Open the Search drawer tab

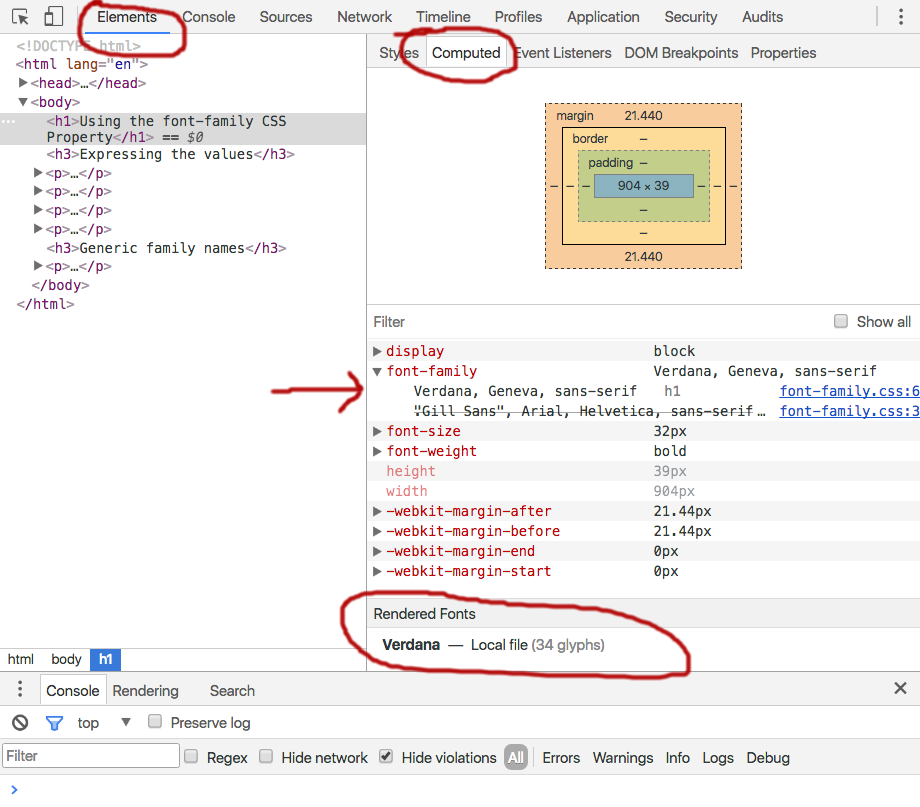[232, 690]
